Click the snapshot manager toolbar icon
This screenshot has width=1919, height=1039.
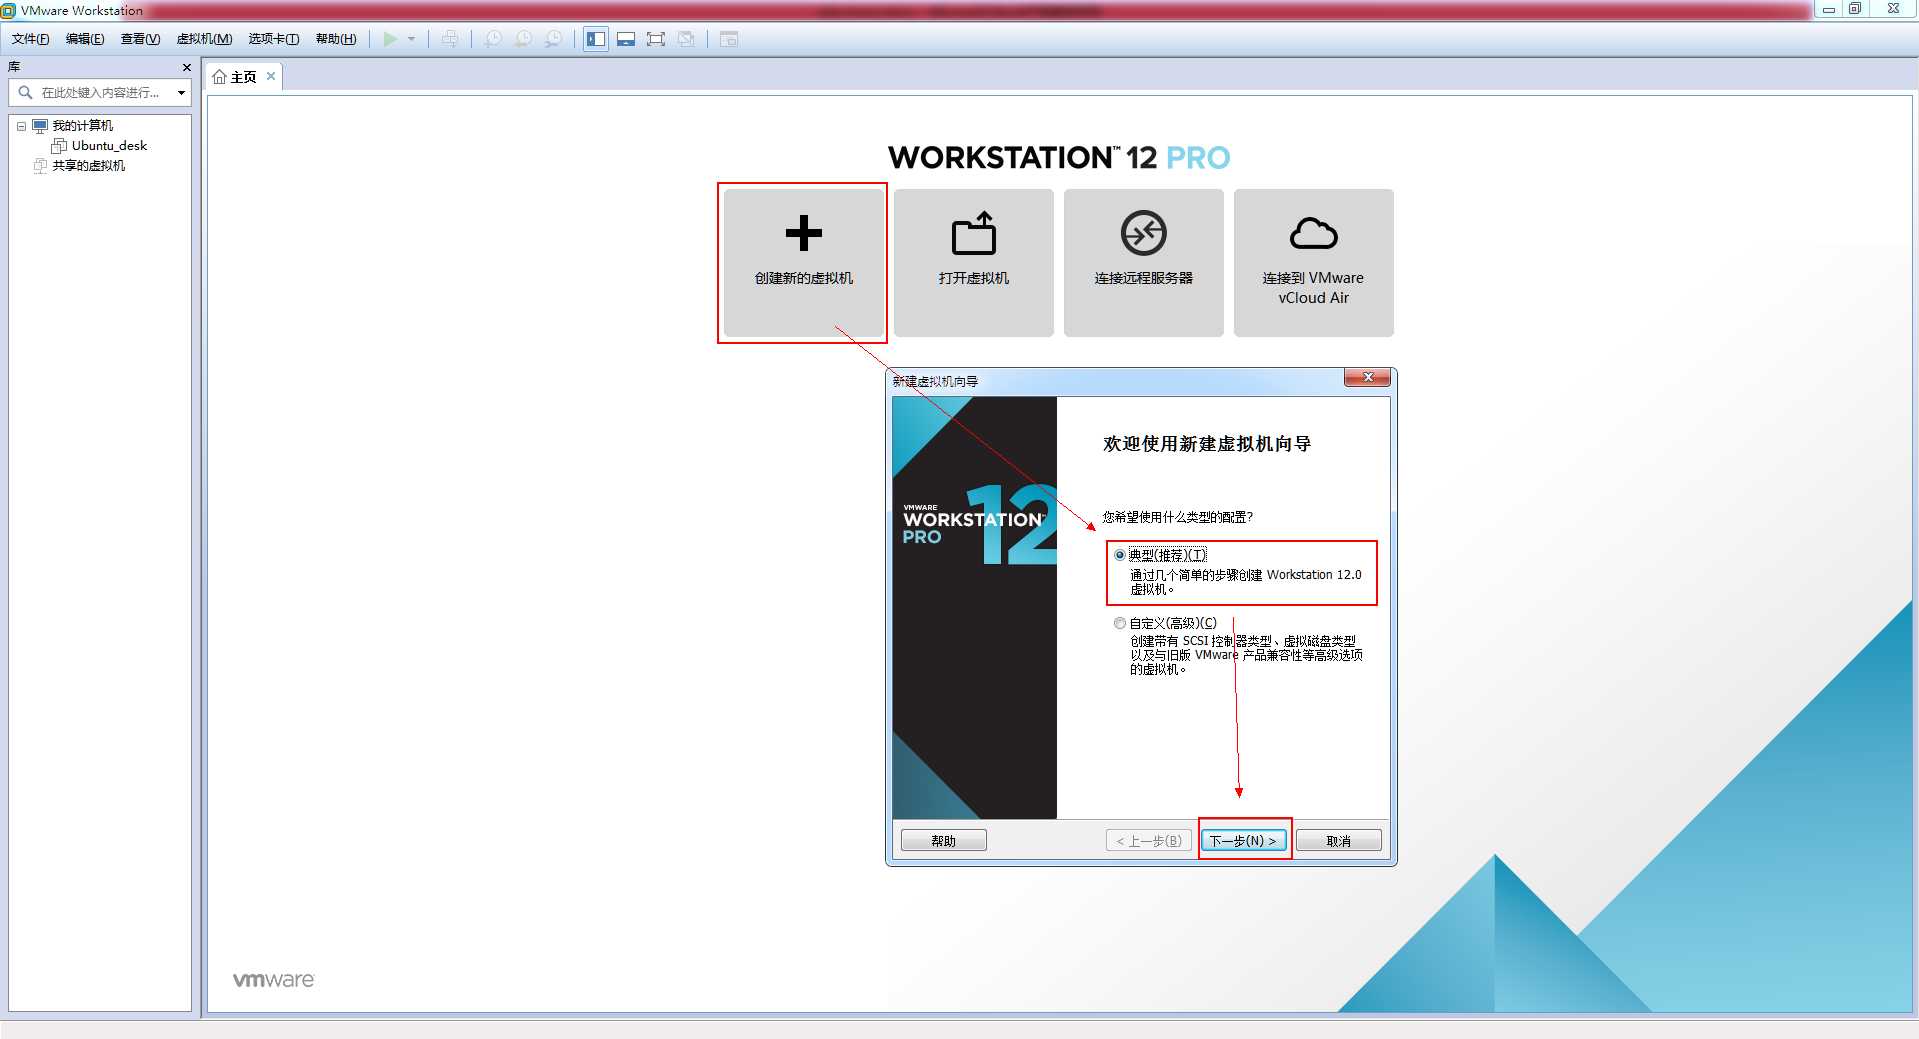coord(553,39)
